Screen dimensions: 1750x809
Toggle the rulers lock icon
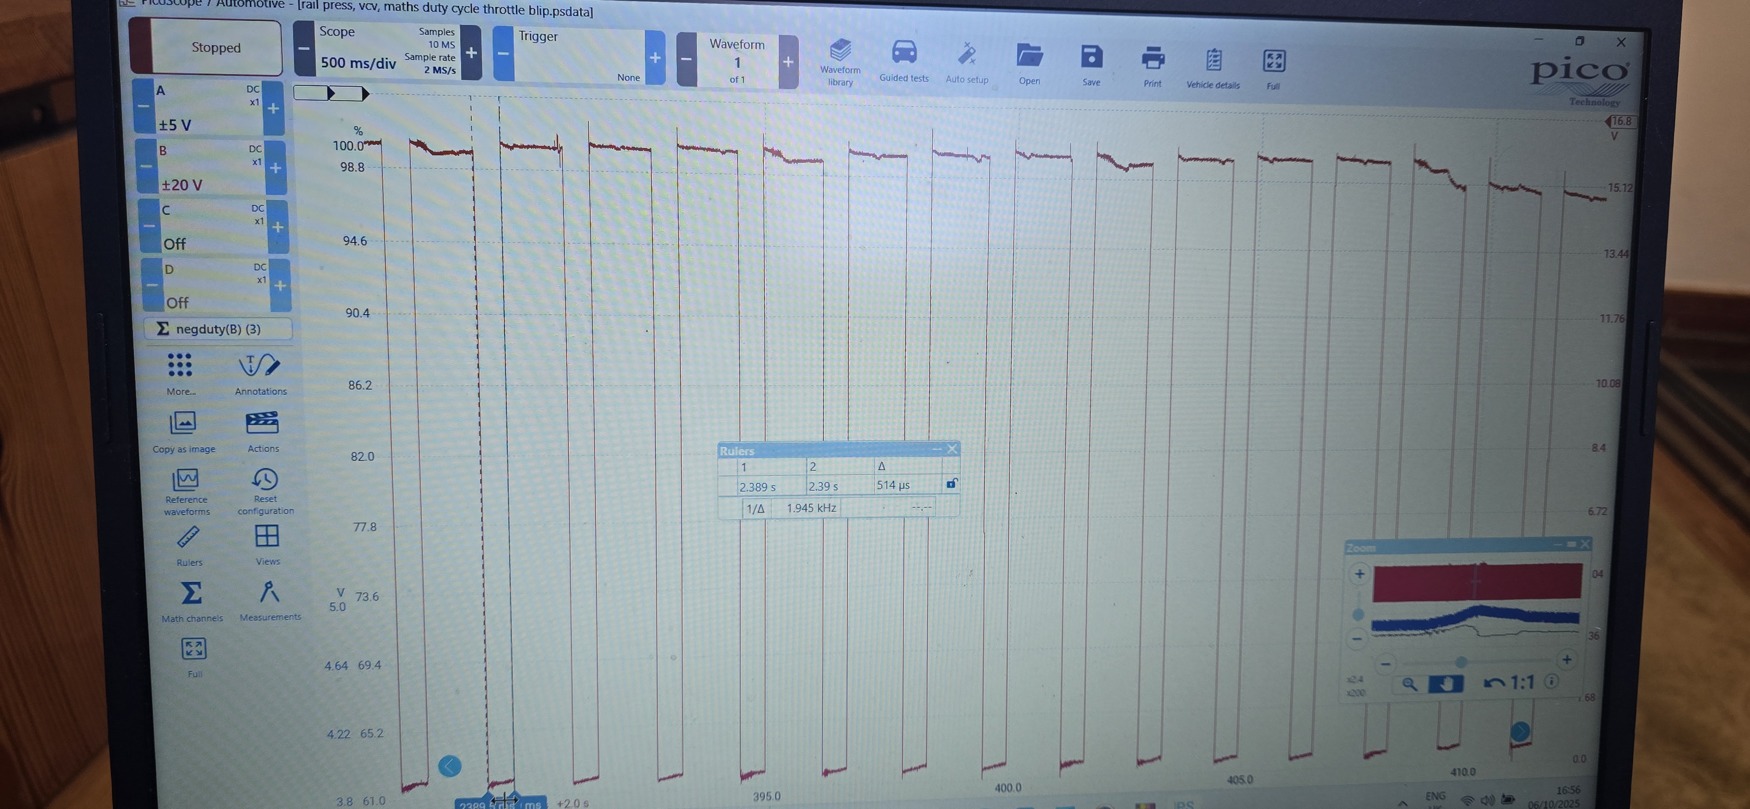pos(951,484)
